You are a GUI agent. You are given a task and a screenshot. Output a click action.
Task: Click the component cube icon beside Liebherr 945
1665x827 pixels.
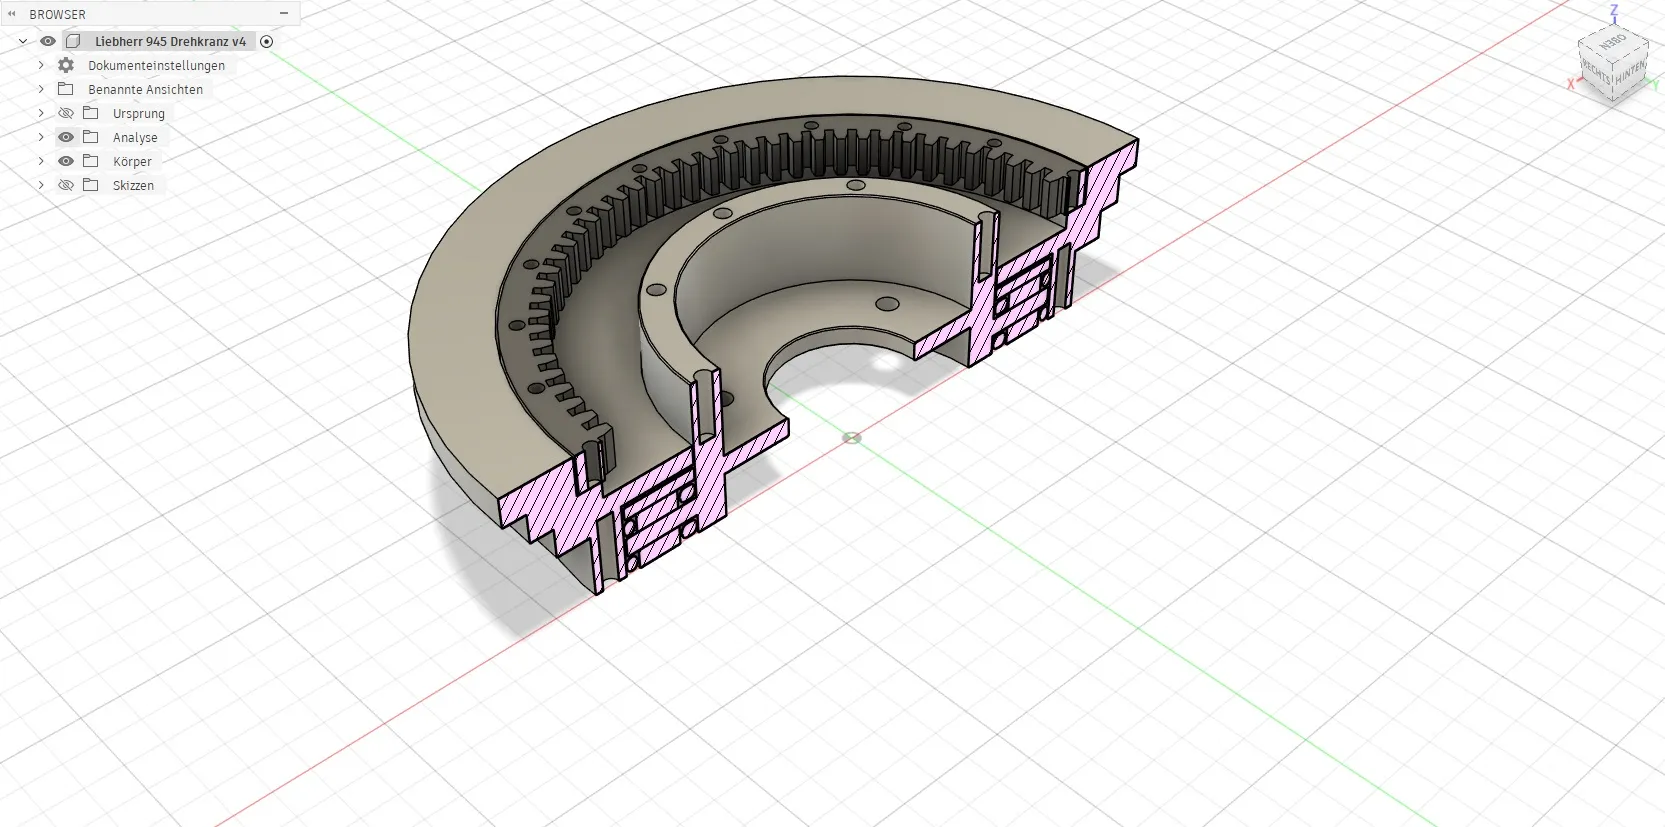click(x=73, y=41)
